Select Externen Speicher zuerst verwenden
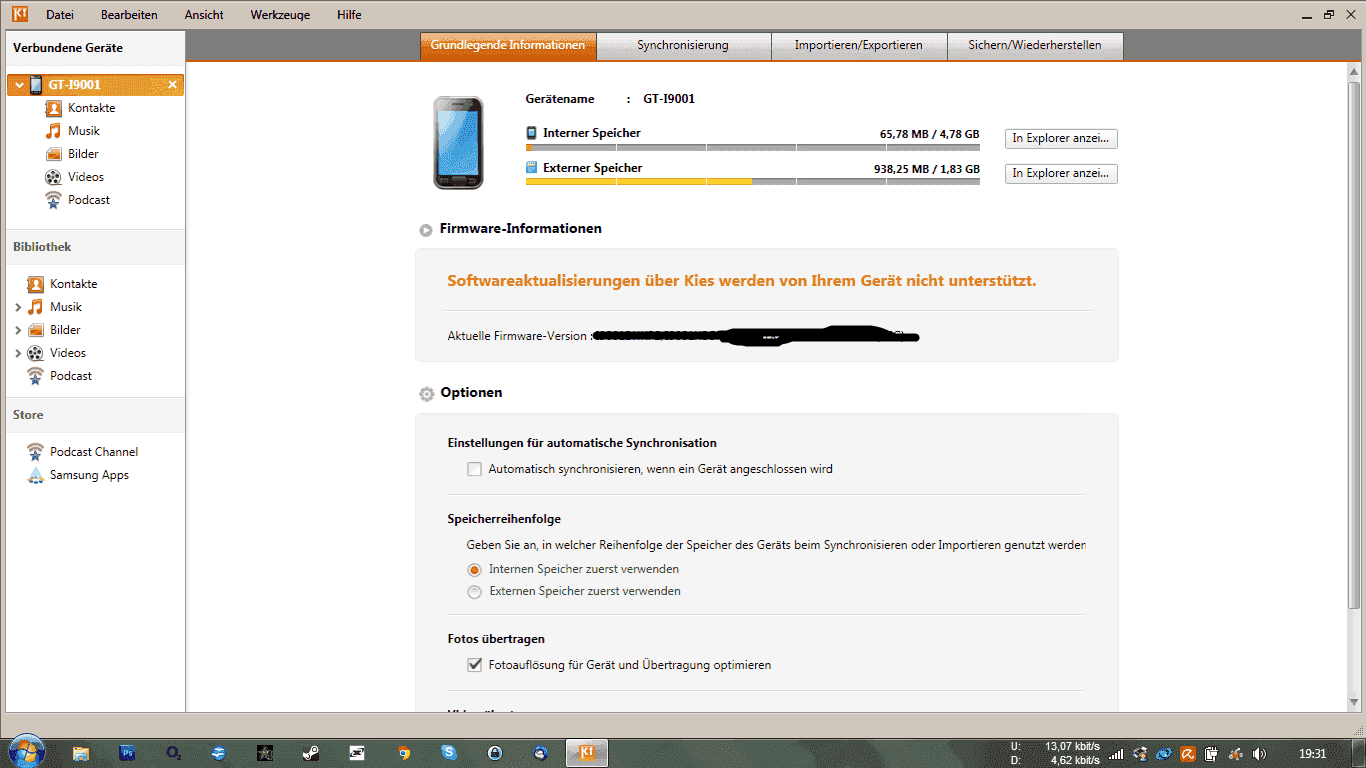 coord(475,591)
